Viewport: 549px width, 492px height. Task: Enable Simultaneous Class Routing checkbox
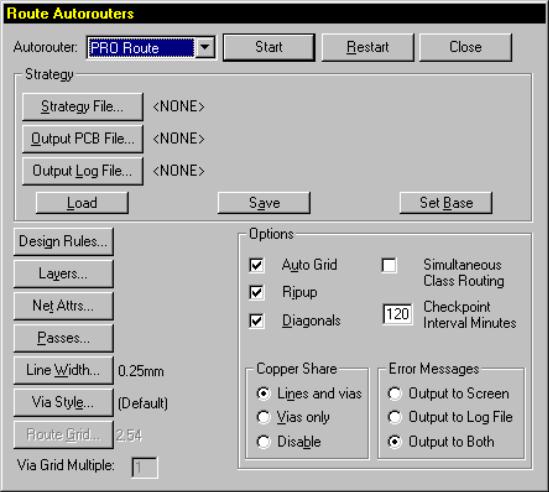[389, 265]
